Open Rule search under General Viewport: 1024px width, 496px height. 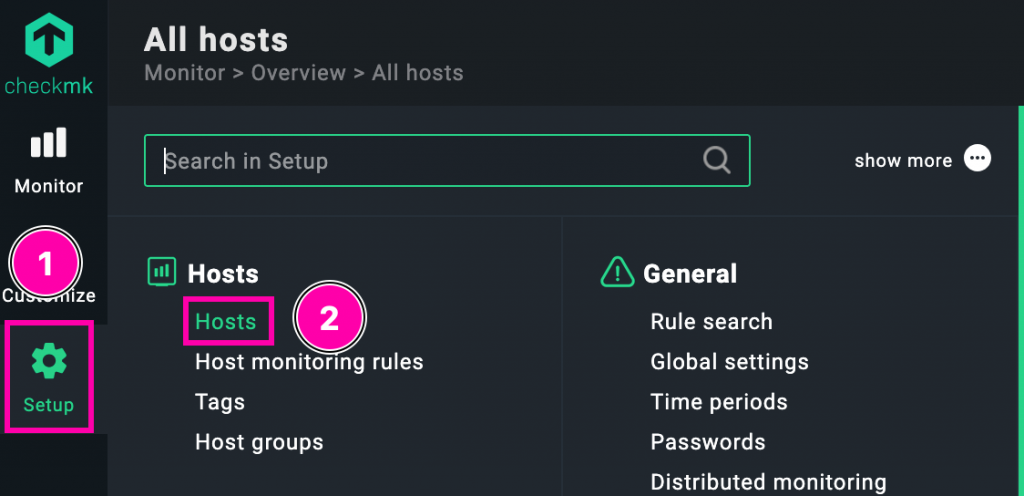click(711, 322)
